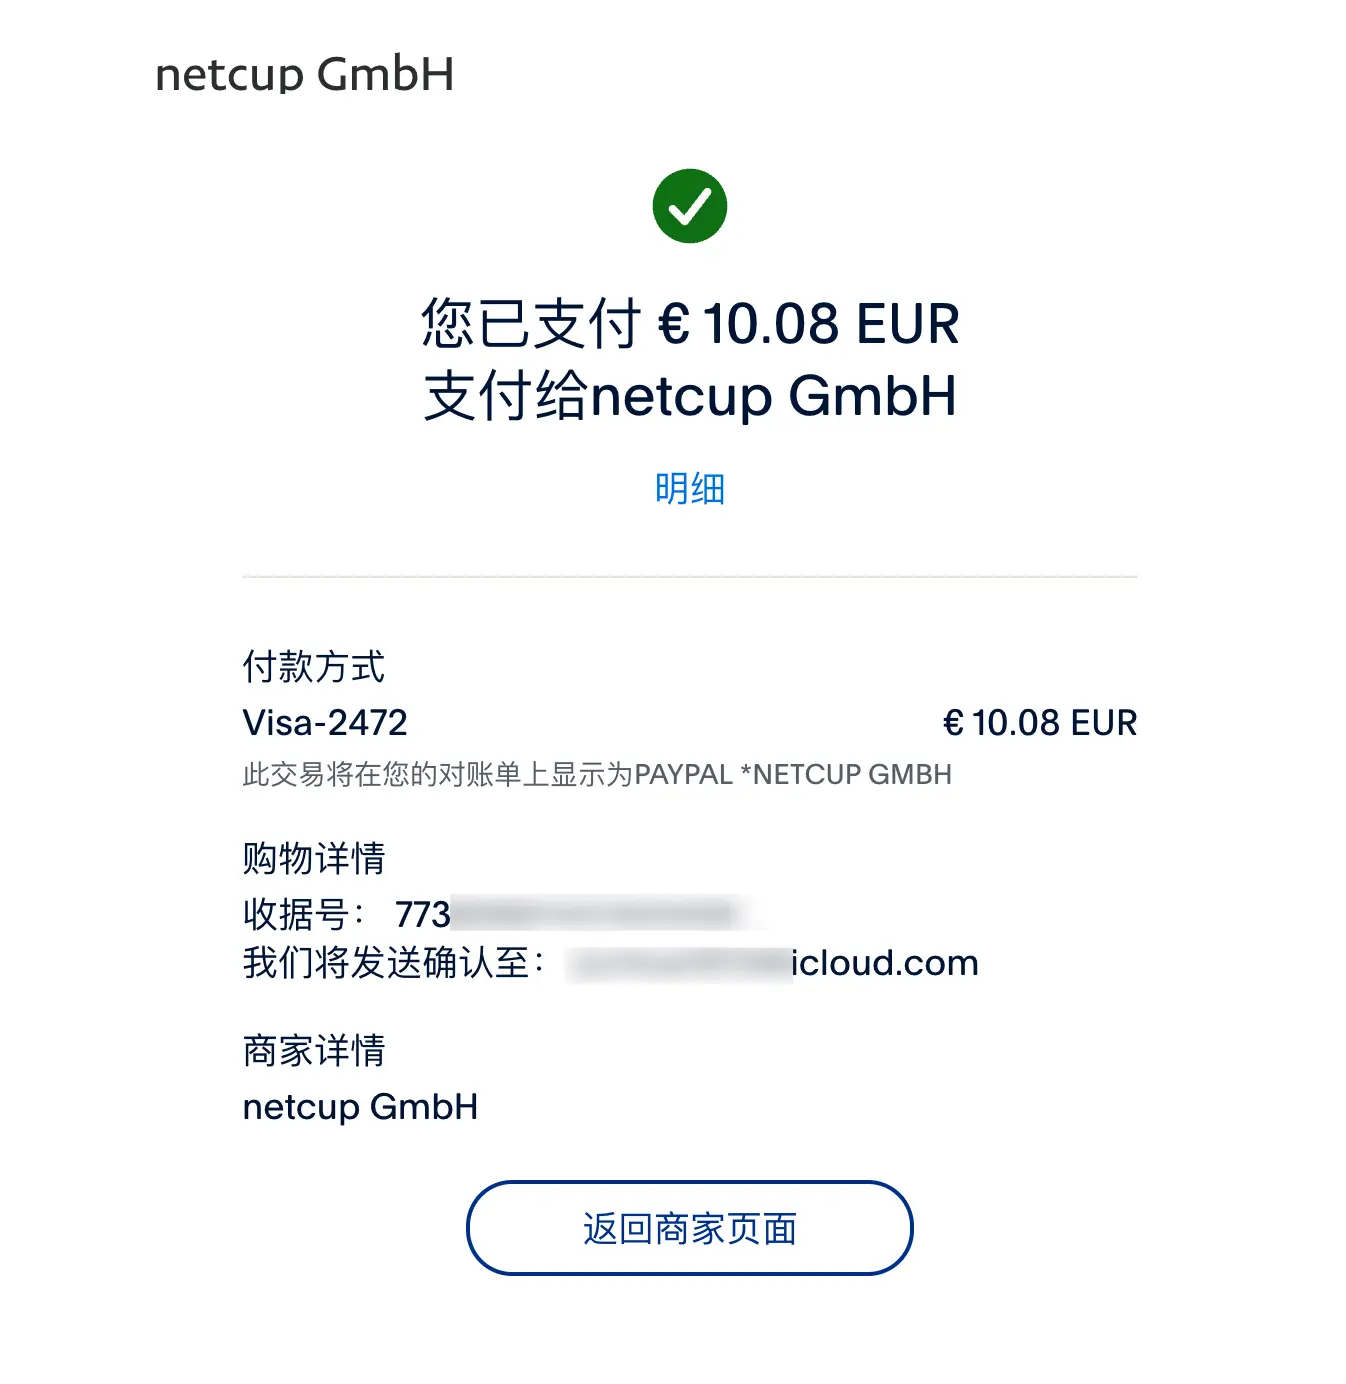1346x1384 pixels.
Task: Click the 付款方式 section label
Action: (x=314, y=666)
